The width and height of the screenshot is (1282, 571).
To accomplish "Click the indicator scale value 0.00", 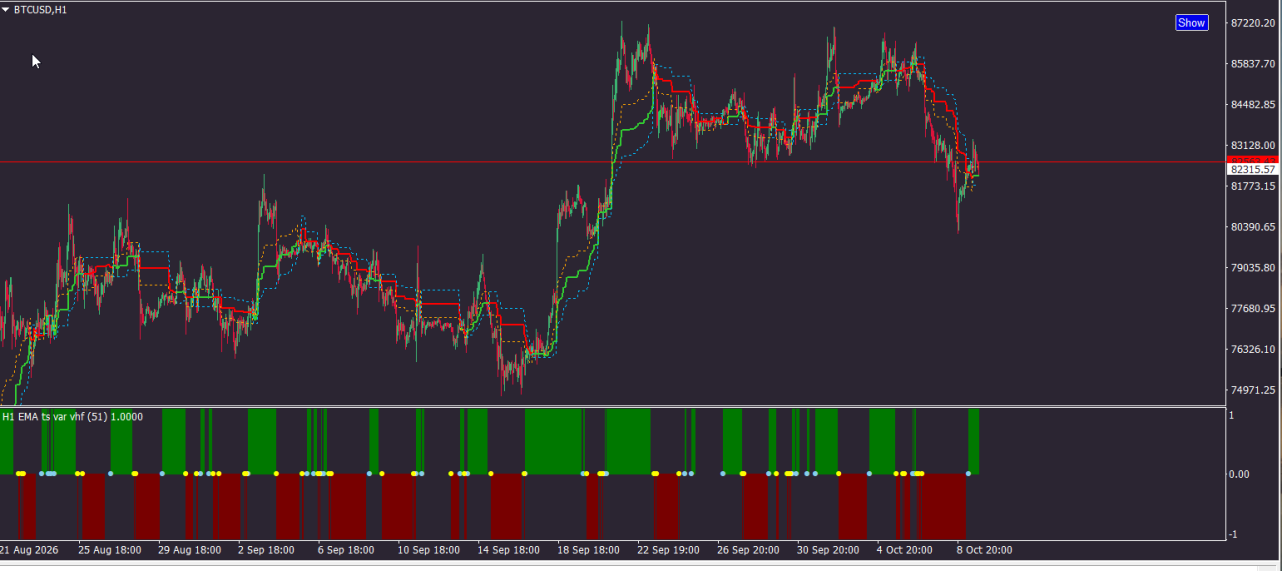I will click(1239, 474).
